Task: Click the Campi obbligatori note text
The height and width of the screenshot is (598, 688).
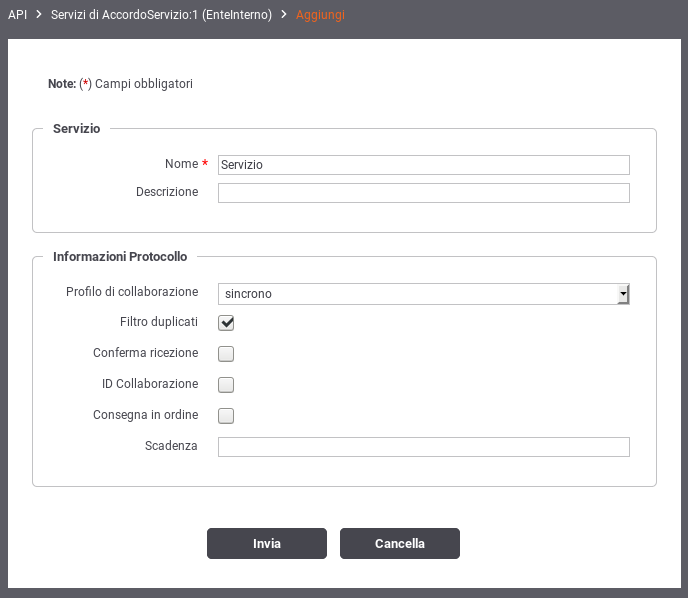Action: [x=144, y=84]
